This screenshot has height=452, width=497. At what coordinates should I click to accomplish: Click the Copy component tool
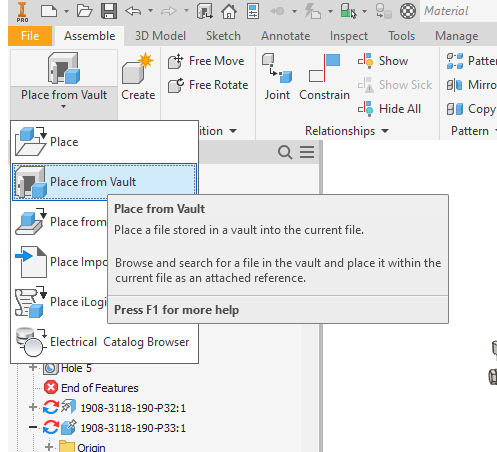(x=471, y=109)
